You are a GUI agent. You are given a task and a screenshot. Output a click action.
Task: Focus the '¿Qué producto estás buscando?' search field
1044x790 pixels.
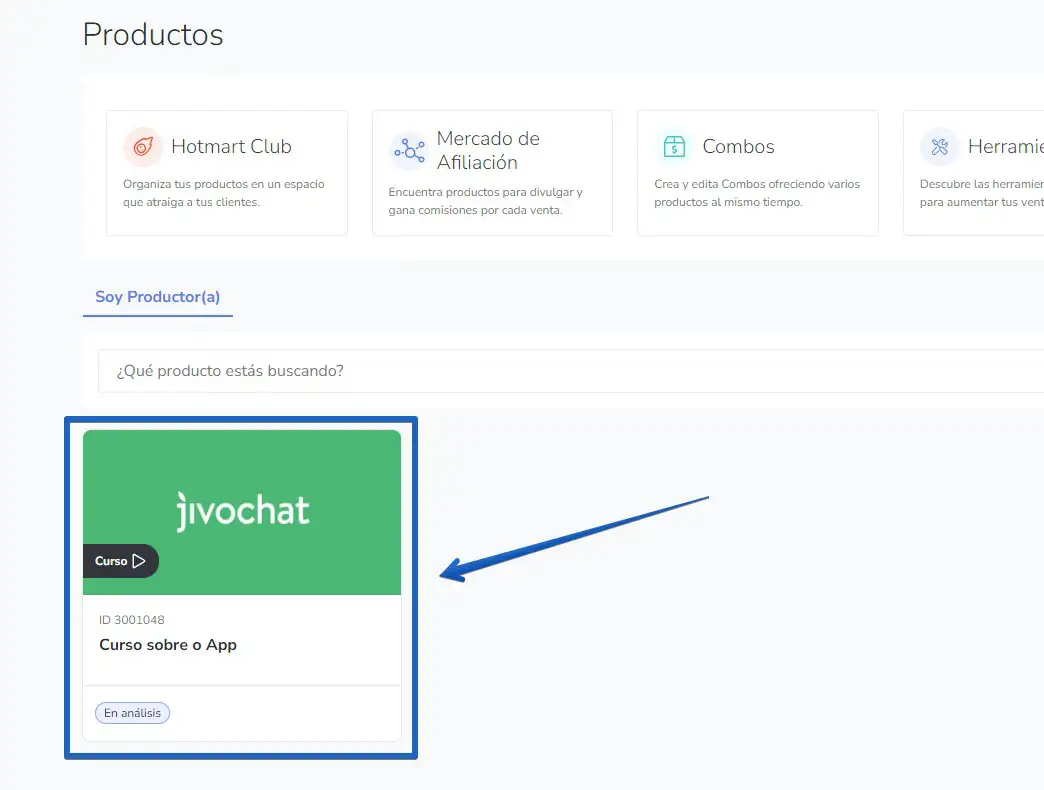tap(570, 371)
